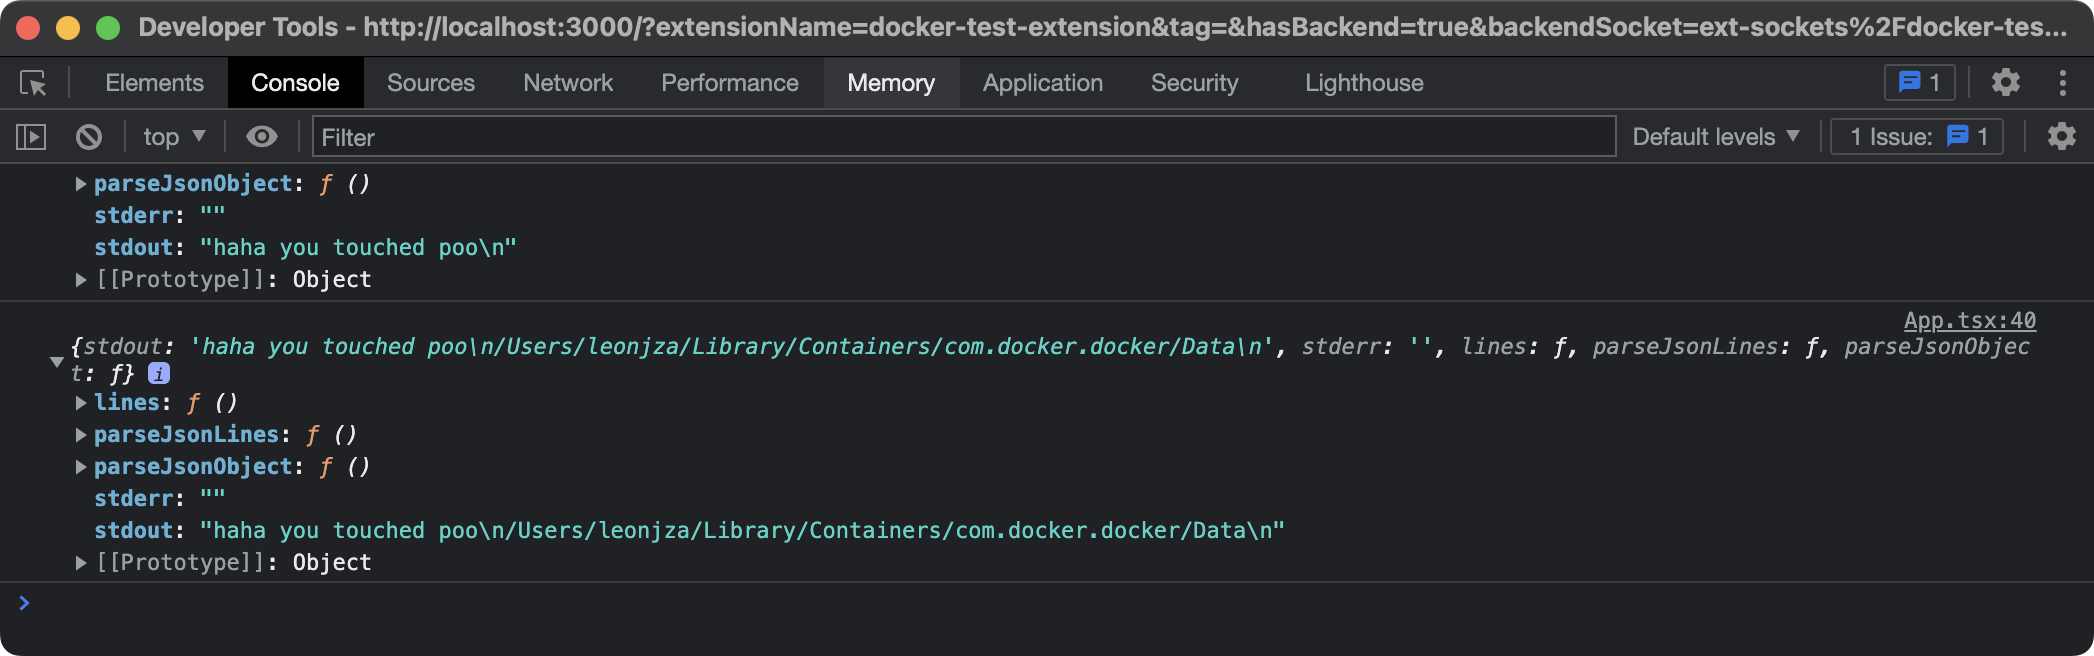Activate the inspect element picker icon
2094x656 pixels.
33,83
